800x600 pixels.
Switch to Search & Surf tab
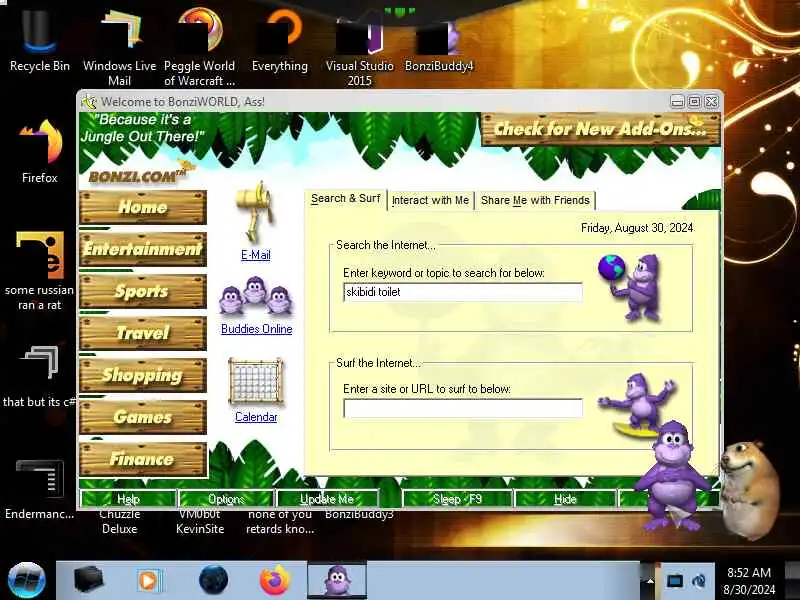pos(346,199)
